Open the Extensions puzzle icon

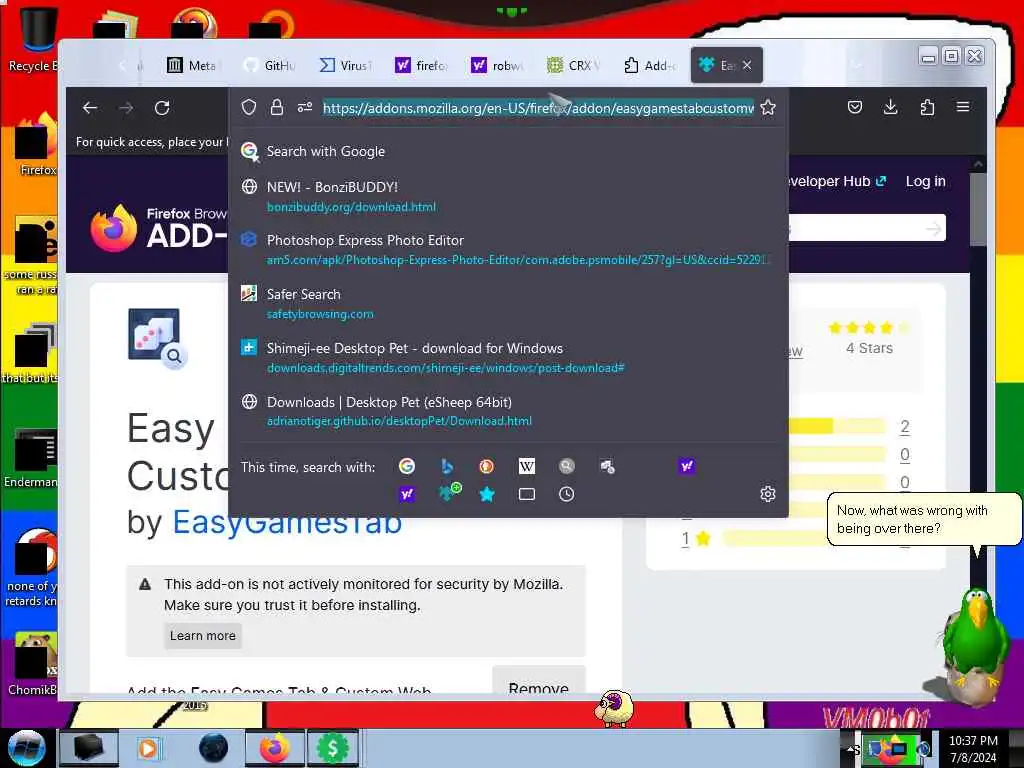point(927,107)
